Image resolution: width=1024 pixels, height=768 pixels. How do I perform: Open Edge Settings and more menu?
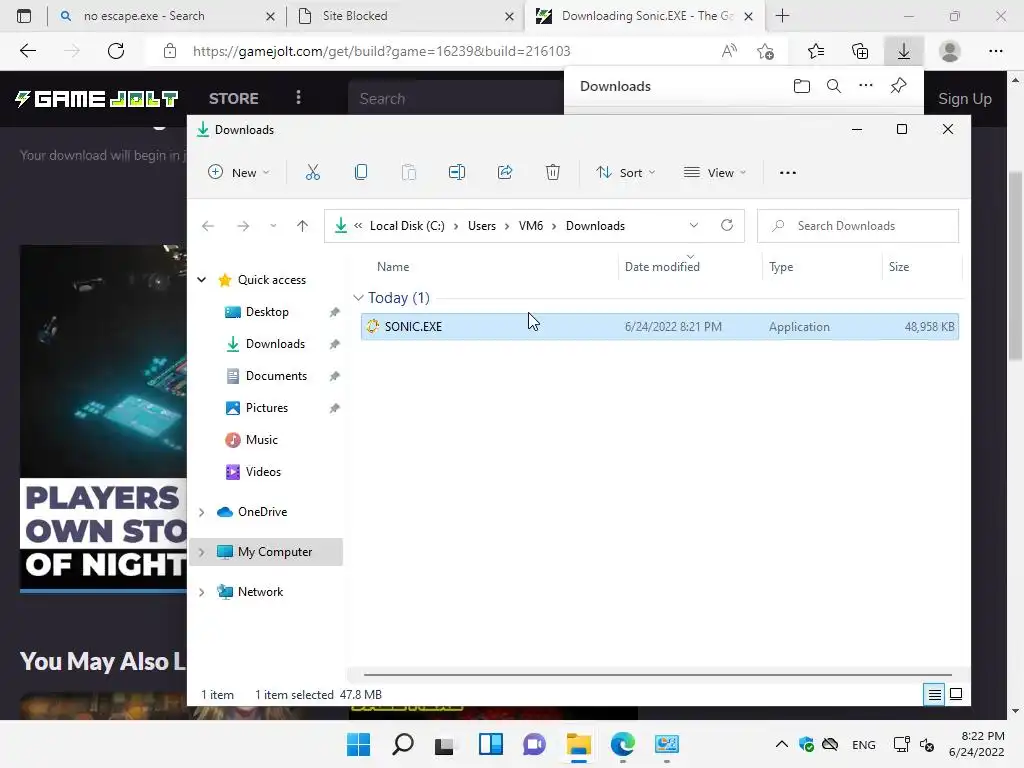[x=995, y=51]
